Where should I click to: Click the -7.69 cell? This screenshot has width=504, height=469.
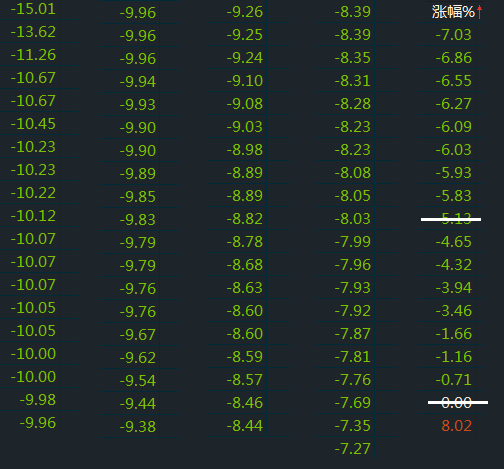pos(353,403)
